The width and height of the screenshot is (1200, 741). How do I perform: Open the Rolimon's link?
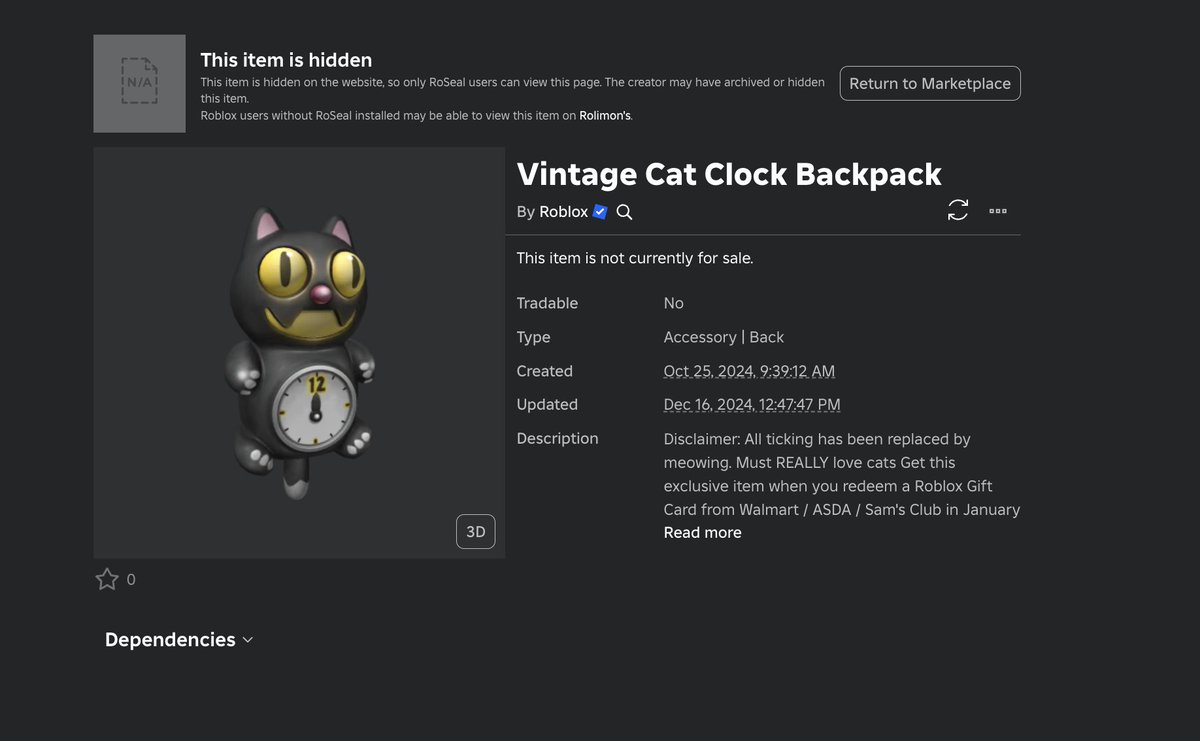coord(605,116)
